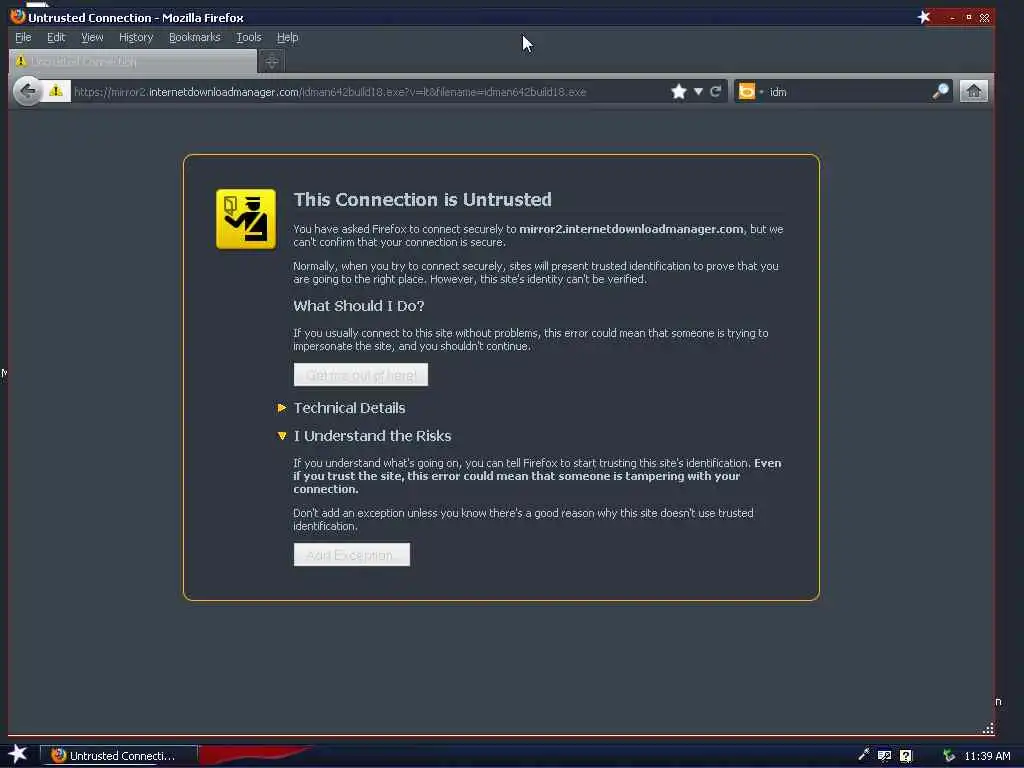Image resolution: width=1024 pixels, height=768 pixels.
Task: Open the URL history dropdown arrow
Action: (x=698, y=91)
